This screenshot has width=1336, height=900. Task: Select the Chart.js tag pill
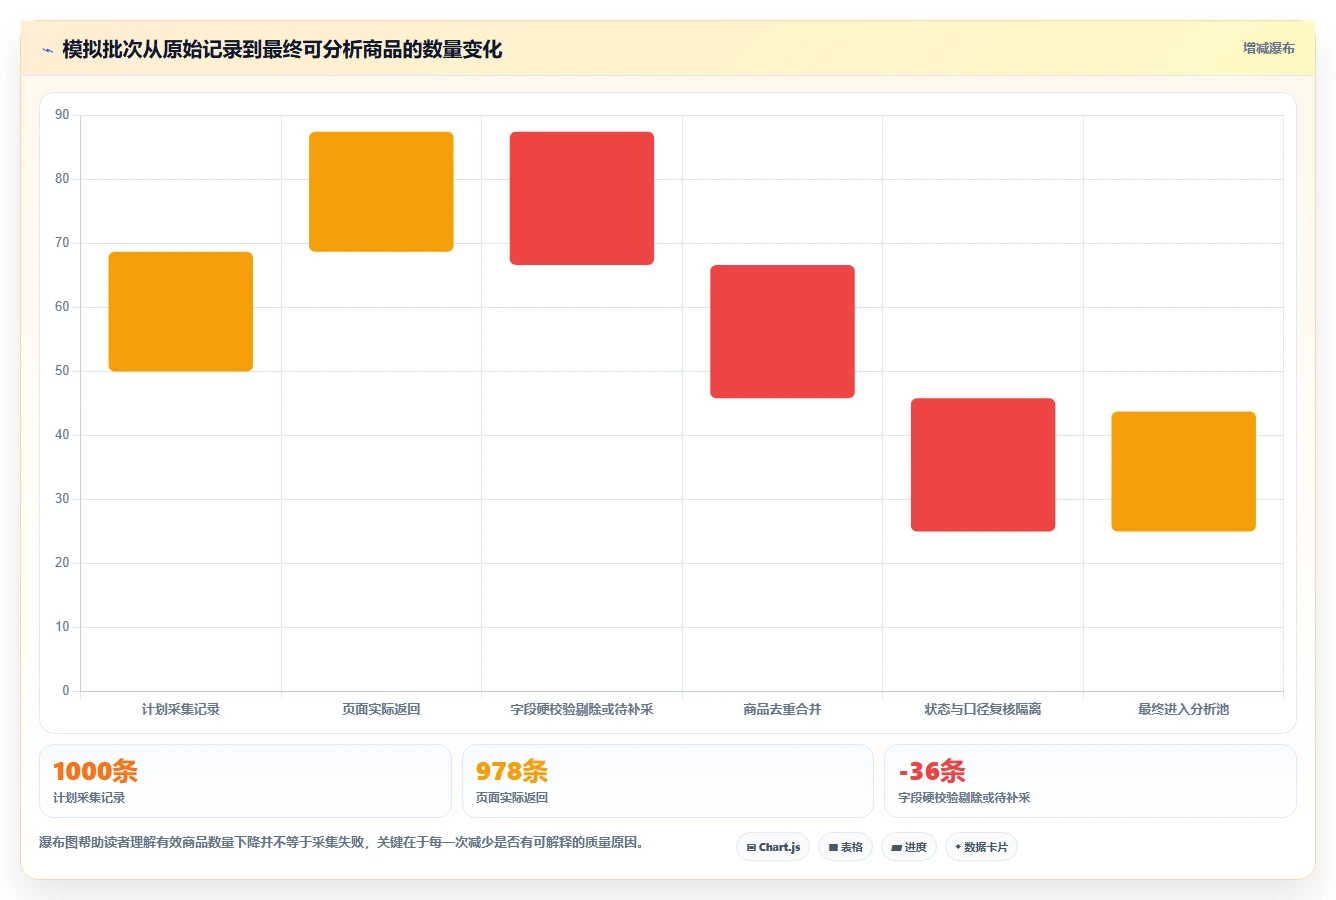[773, 847]
